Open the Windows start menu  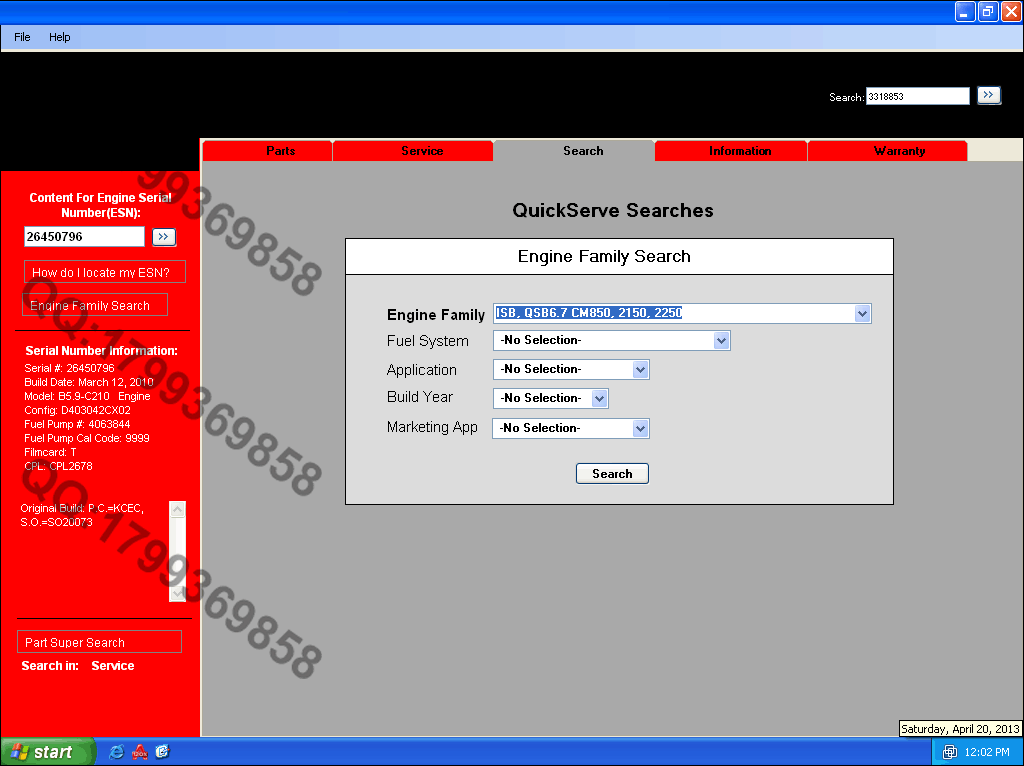[47, 752]
